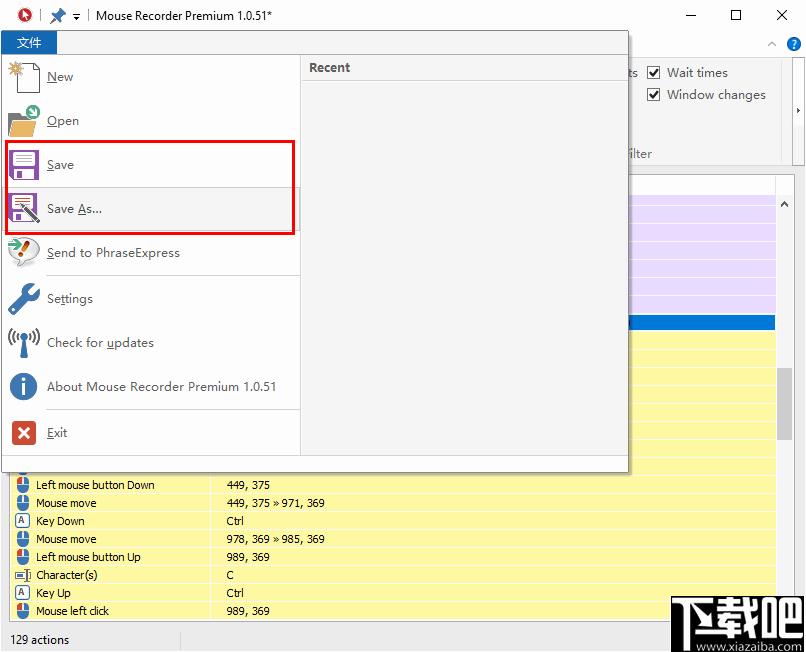Click text icon on Character(s) row

point(23,575)
